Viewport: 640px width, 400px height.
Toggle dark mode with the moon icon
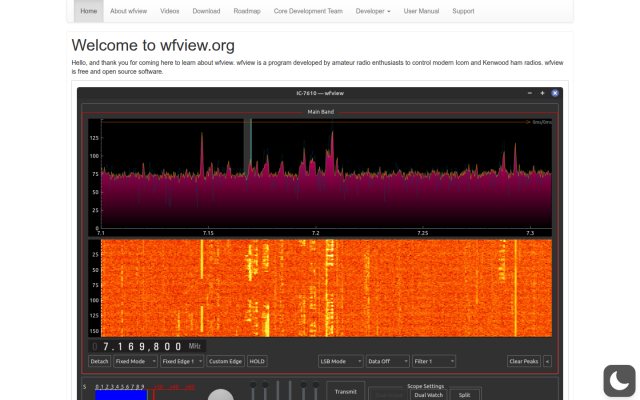coord(619,381)
